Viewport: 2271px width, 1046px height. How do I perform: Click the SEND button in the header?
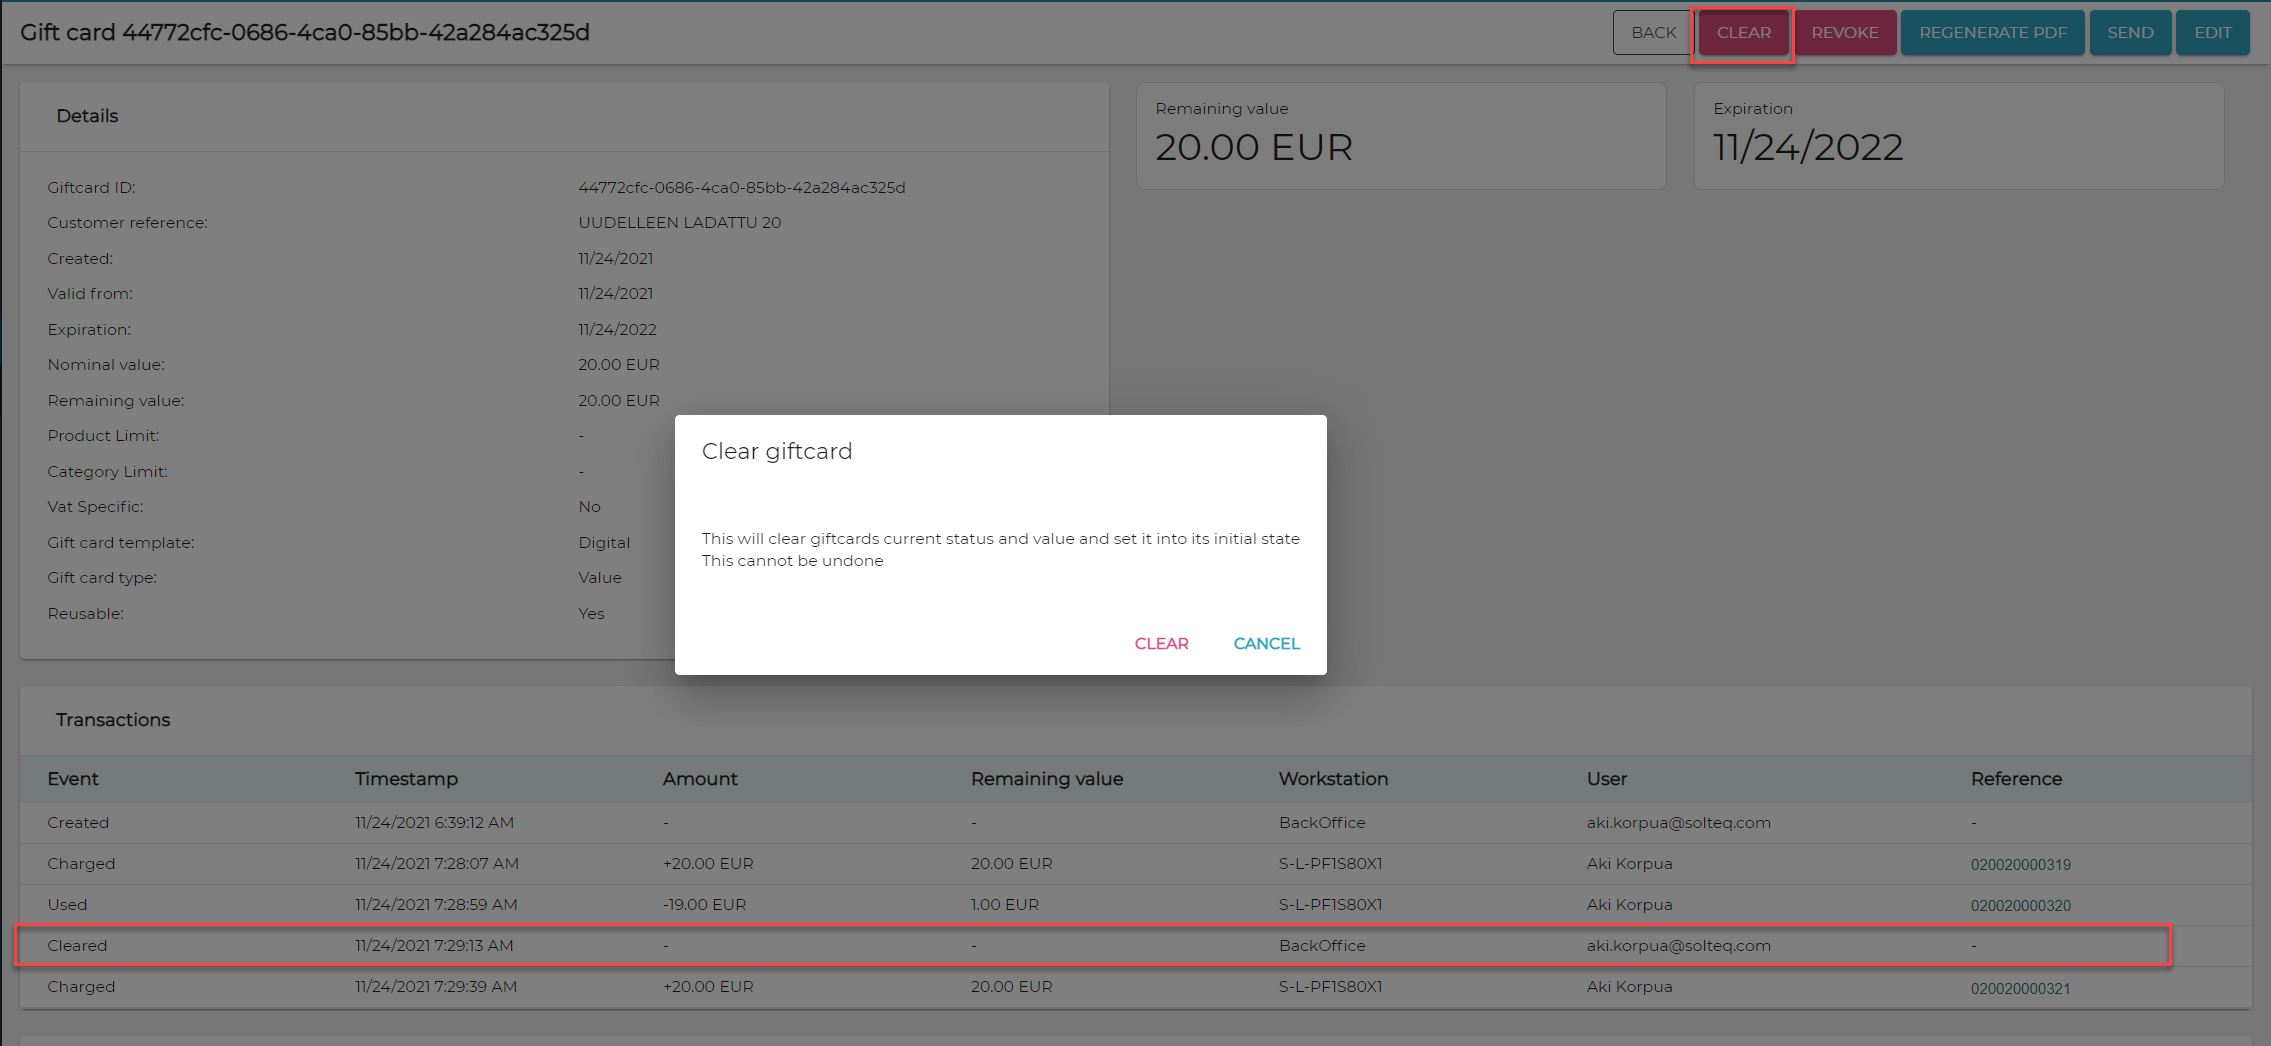pyautogui.click(x=2129, y=33)
